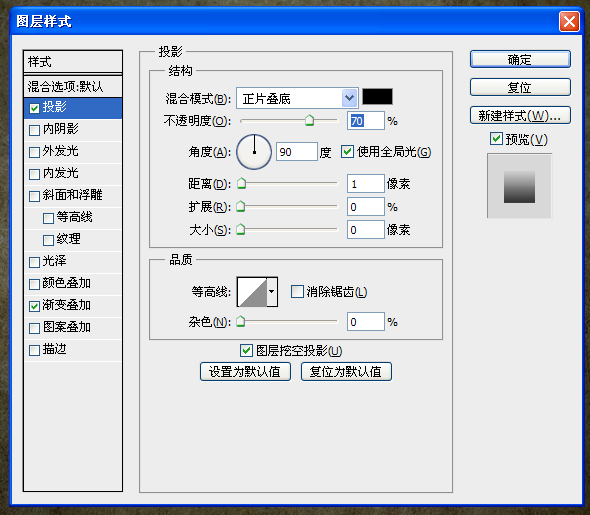Viewport: 590px width, 515px height.
Task: Uncheck 图层挖空投影 checkbox
Action: coord(246,351)
